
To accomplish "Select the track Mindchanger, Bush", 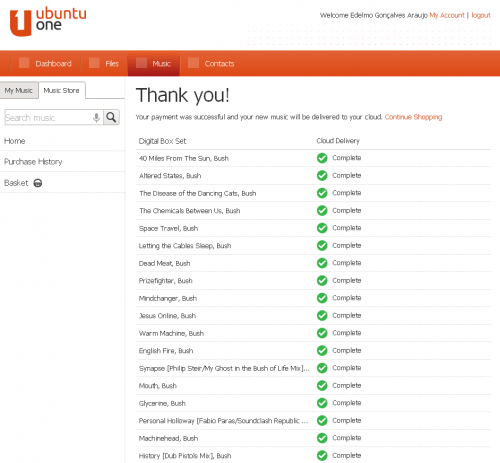I will (x=168, y=298).
